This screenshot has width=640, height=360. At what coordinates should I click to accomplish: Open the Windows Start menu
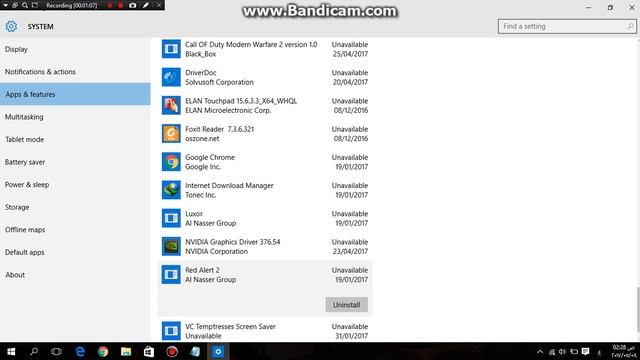click(11, 351)
